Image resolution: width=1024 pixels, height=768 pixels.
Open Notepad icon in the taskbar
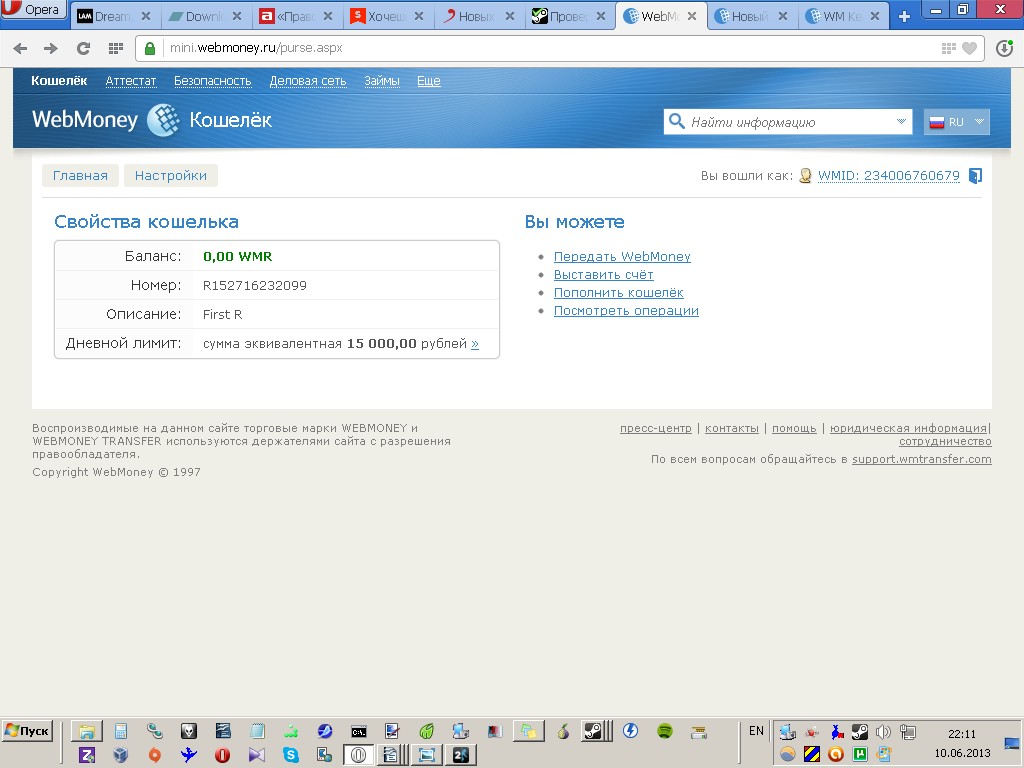coord(257,731)
